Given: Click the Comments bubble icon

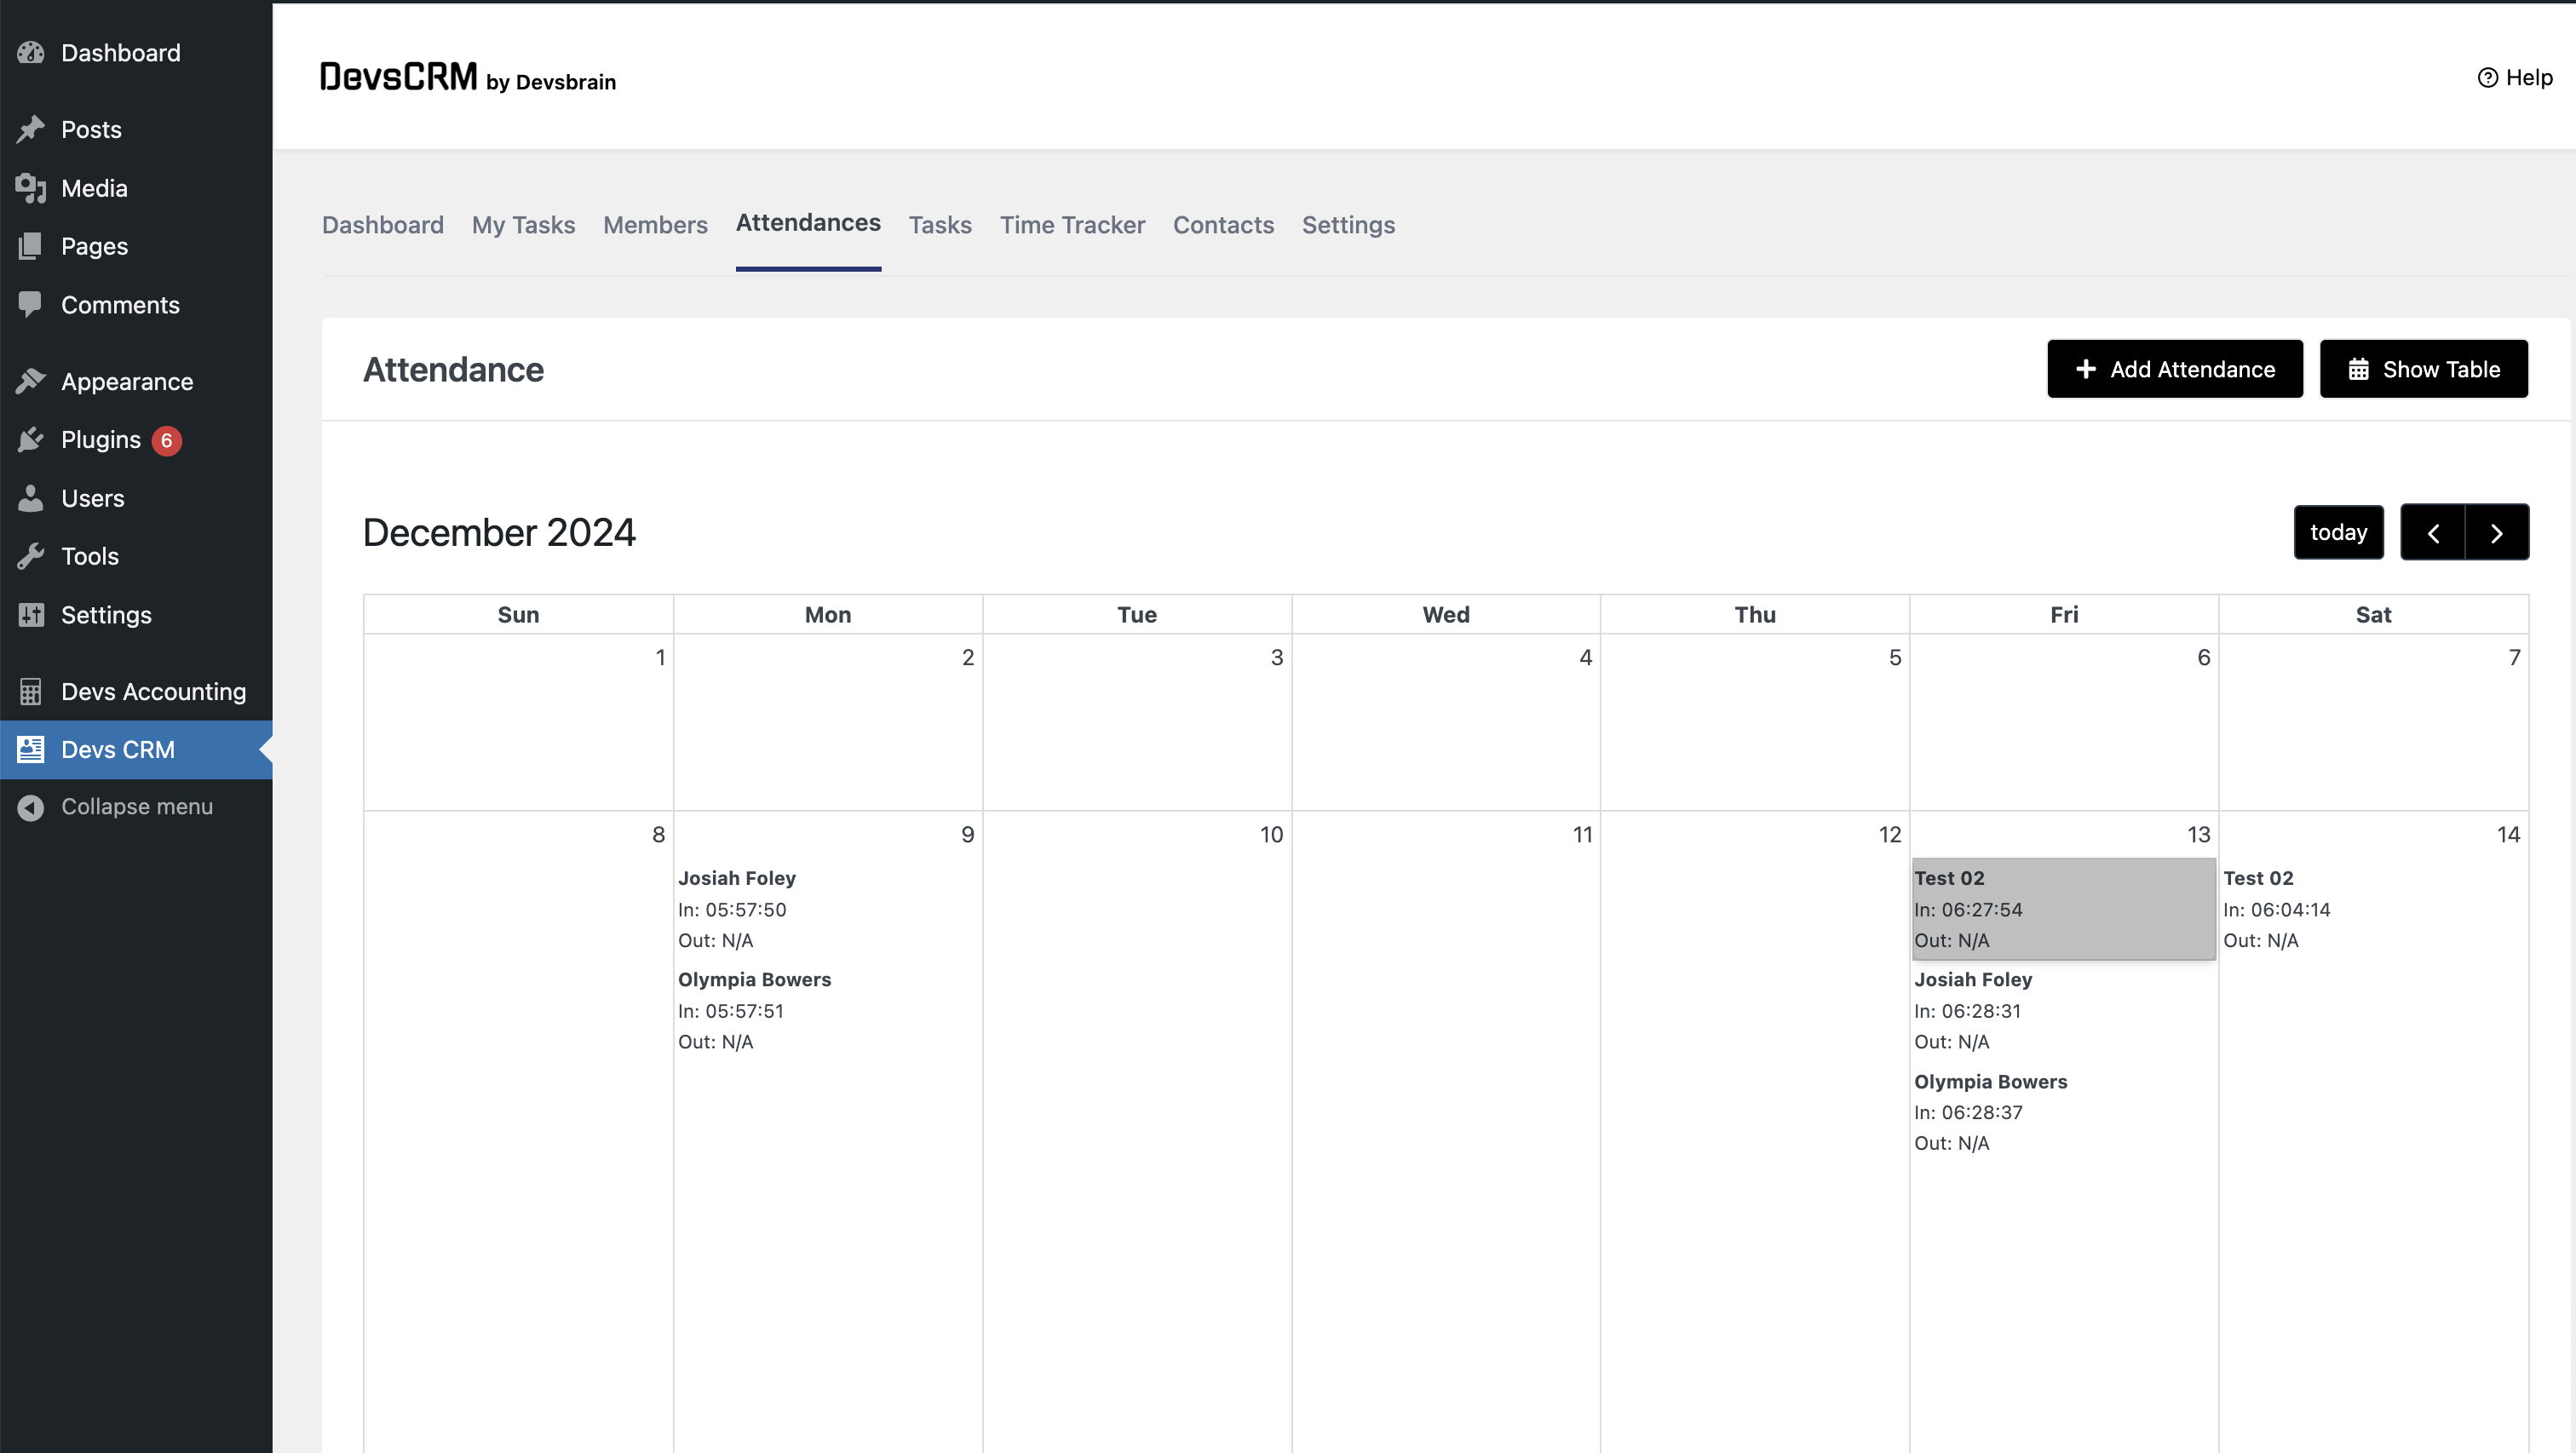Looking at the screenshot, I should 31,305.
